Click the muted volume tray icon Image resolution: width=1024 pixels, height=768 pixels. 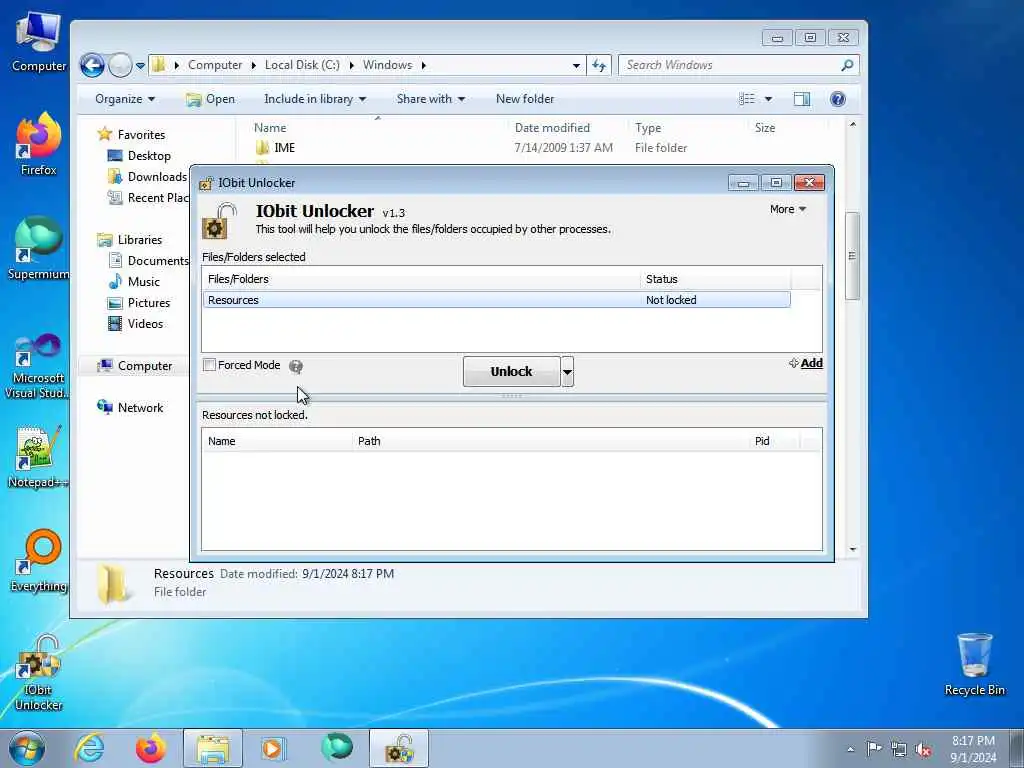923,749
